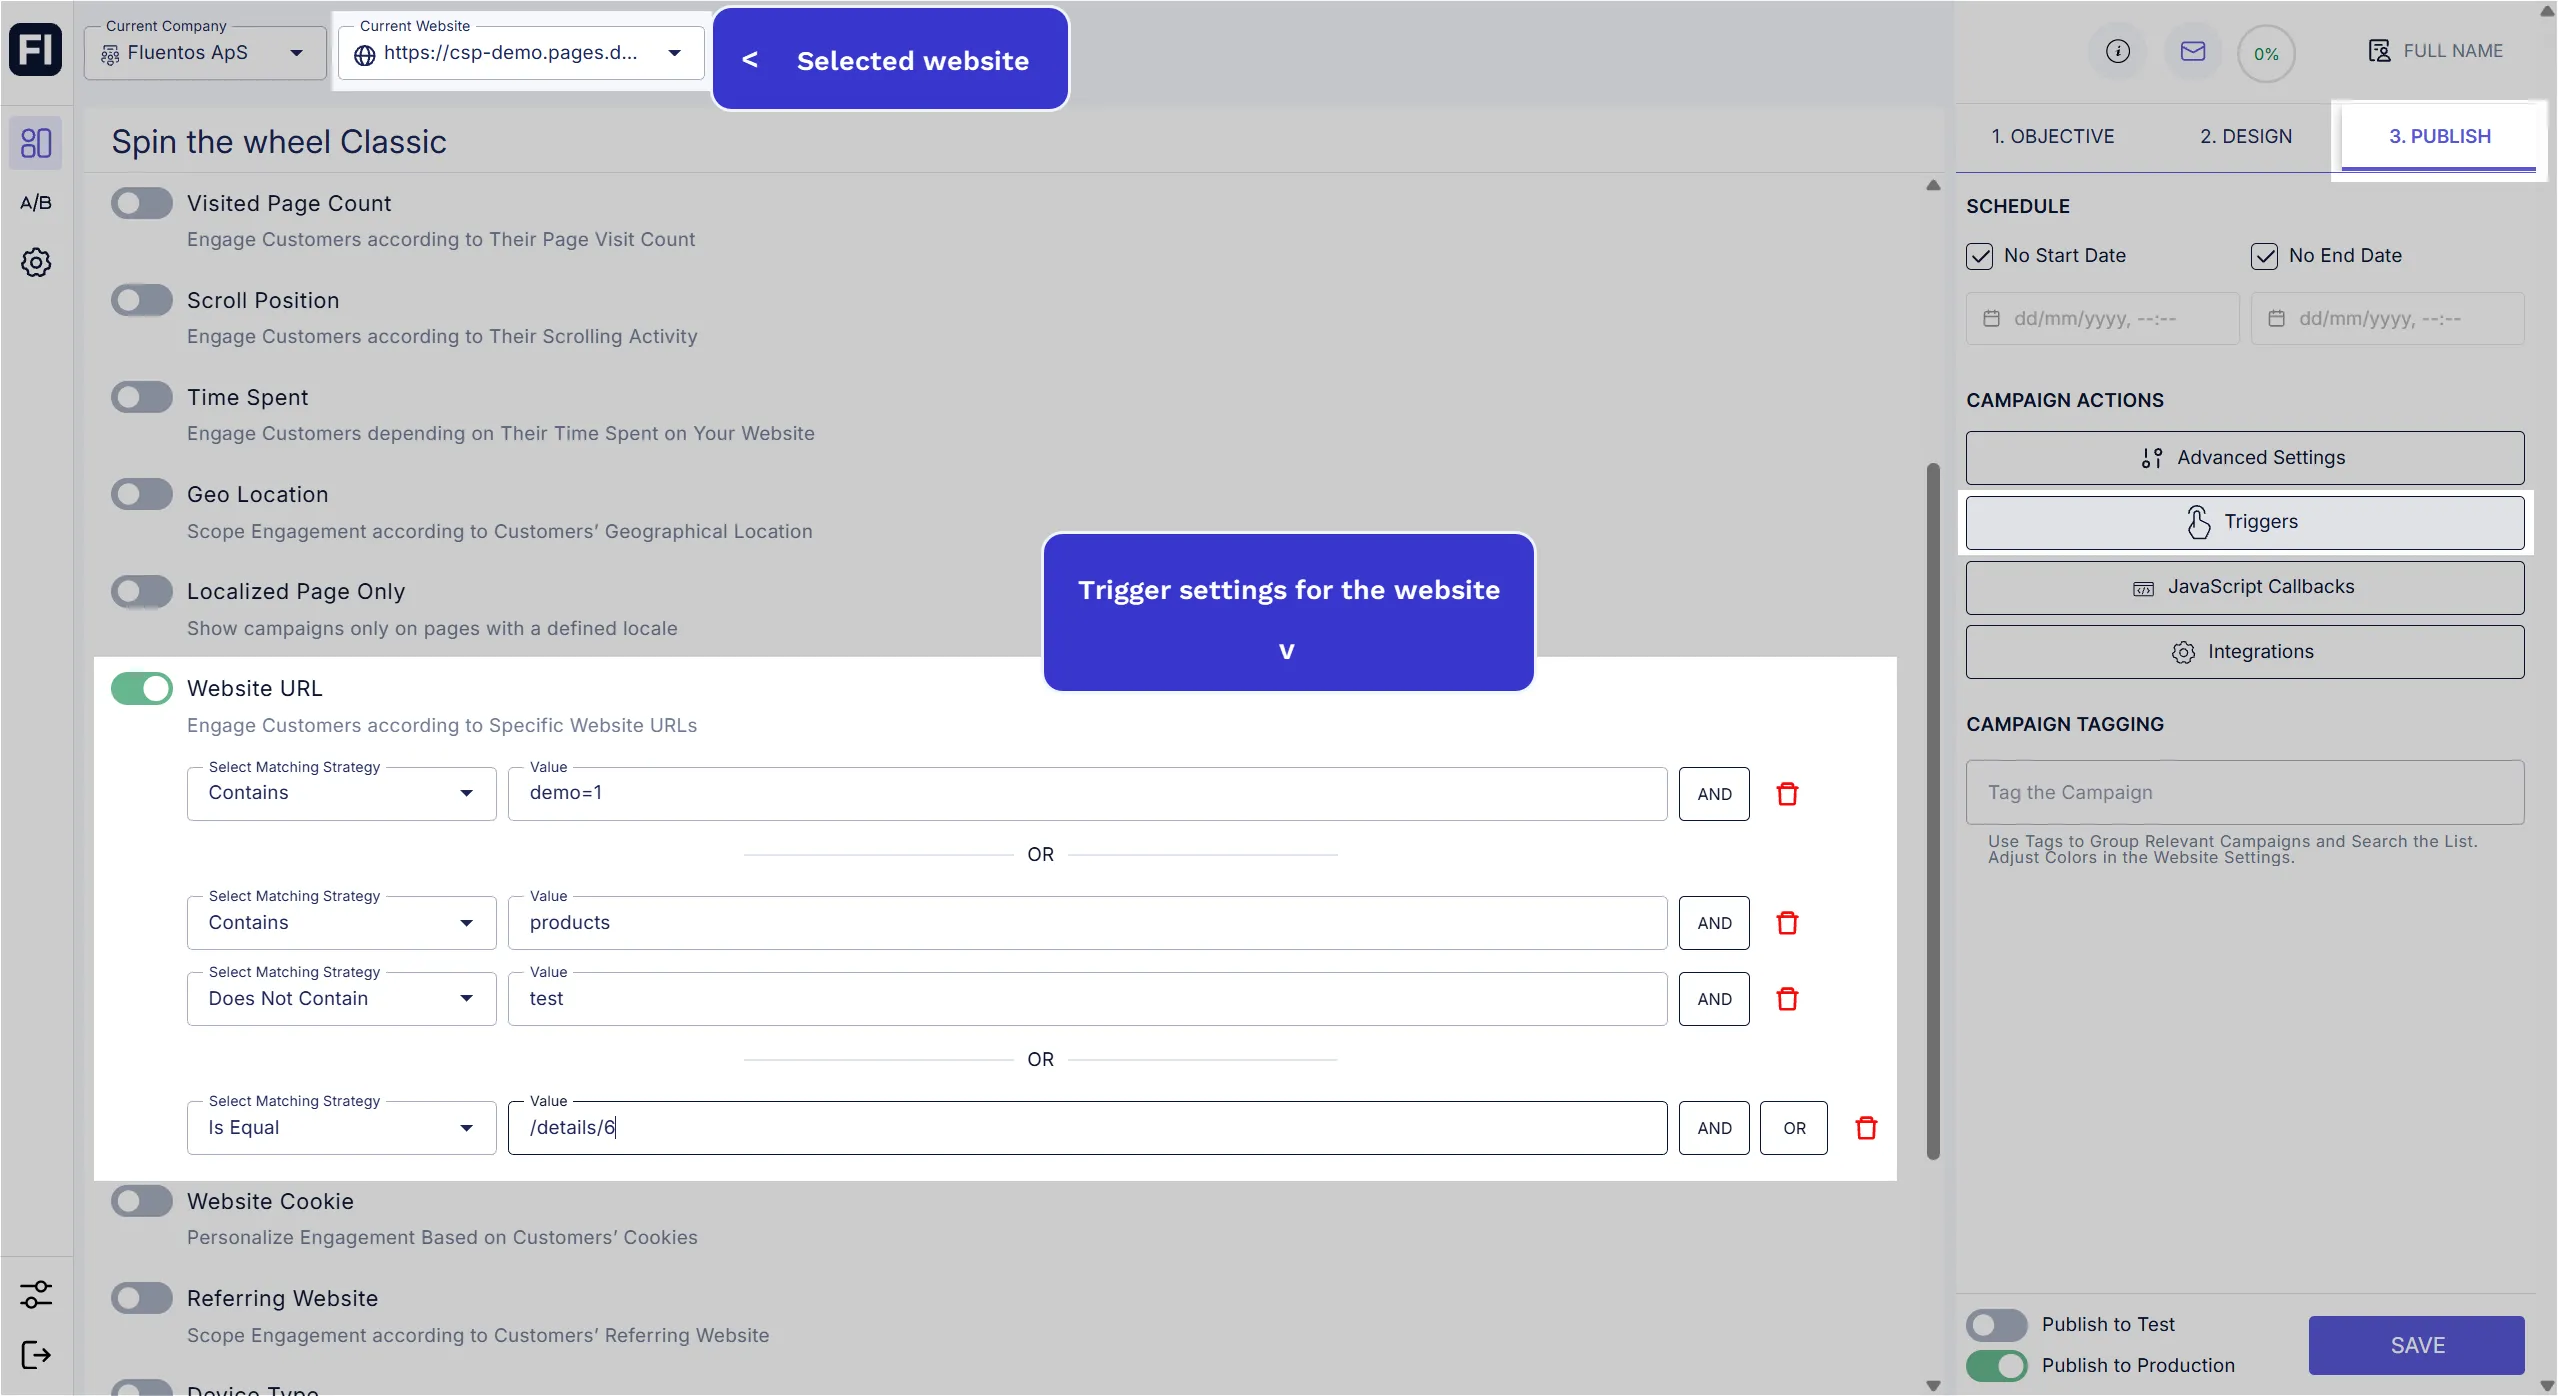Open the dashboard grid icon in sidebar
The height and width of the screenshot is (1396, 2558).
pos(36,143)
